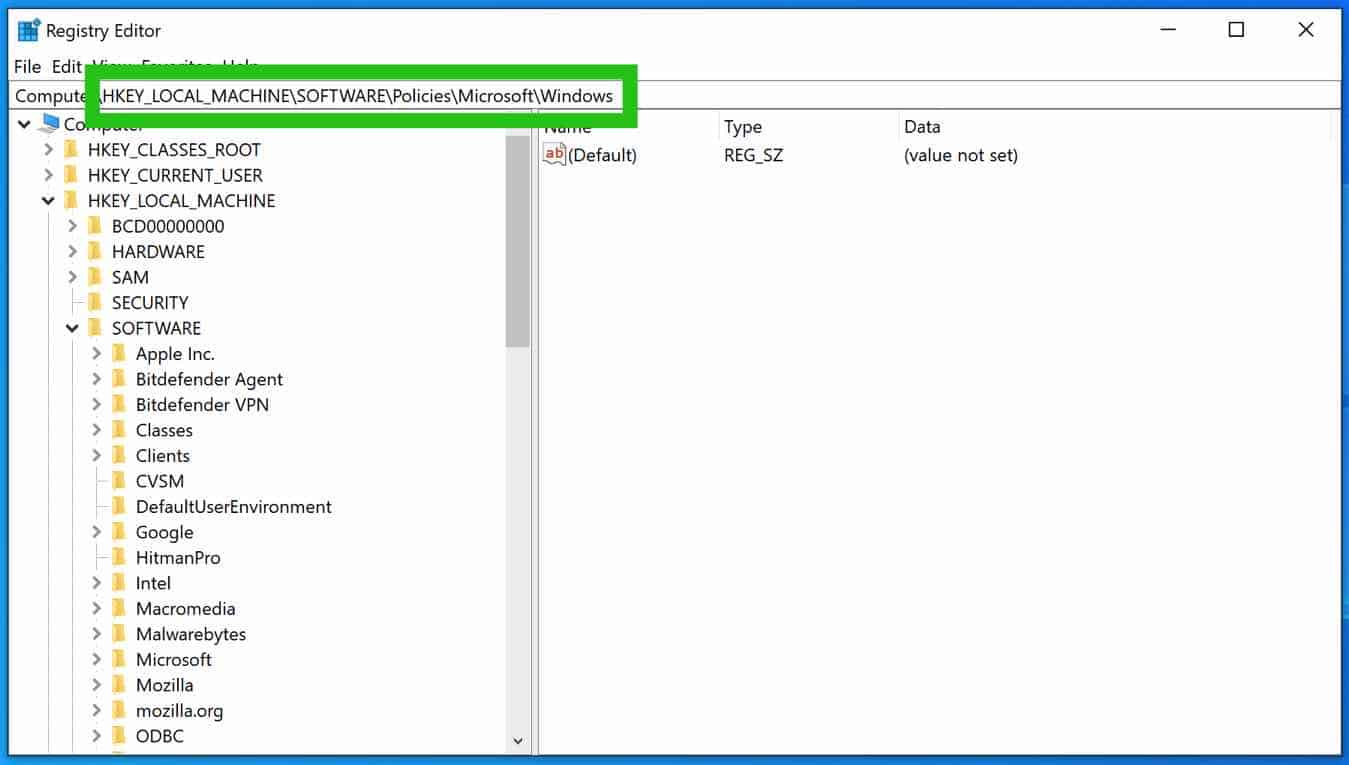Click SECURITY folder icon
The image size is (1349, 765).
pyautogui.click(x=95, y=303)
